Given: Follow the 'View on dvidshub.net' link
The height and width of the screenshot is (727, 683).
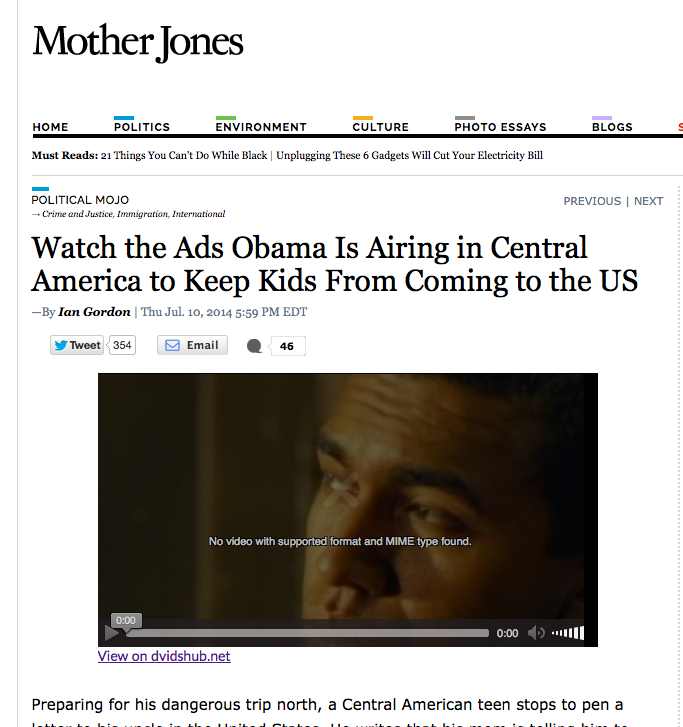Looking at the screenshot, I should 164,656.
